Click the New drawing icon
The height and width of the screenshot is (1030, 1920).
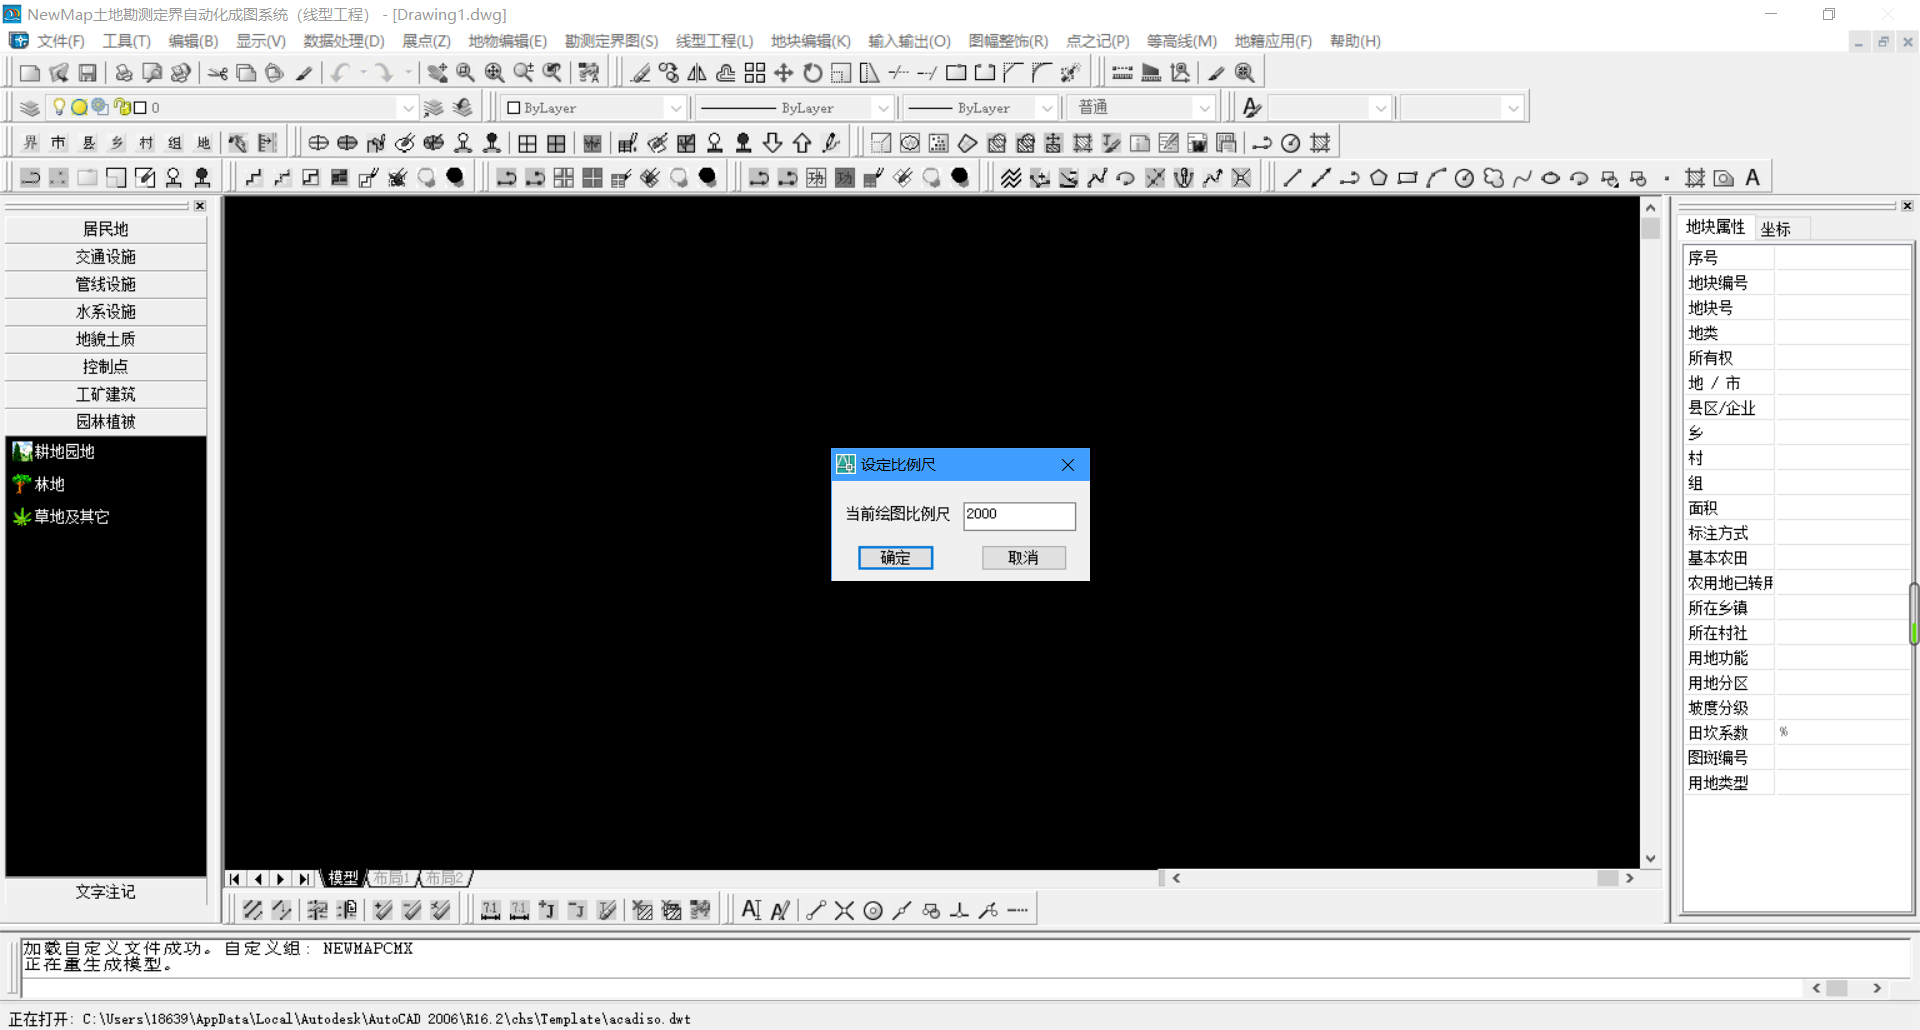click(30, 73)
